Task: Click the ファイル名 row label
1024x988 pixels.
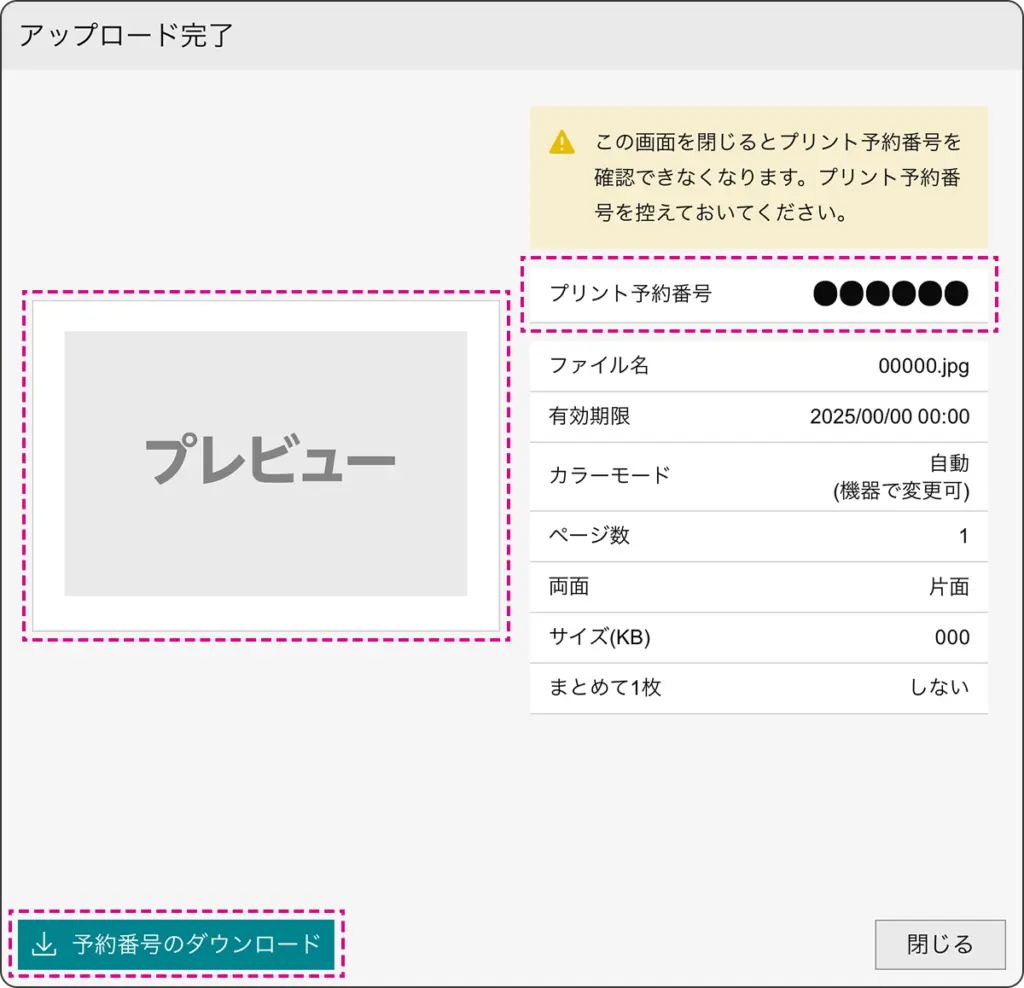Action: (x=599, y=366)
